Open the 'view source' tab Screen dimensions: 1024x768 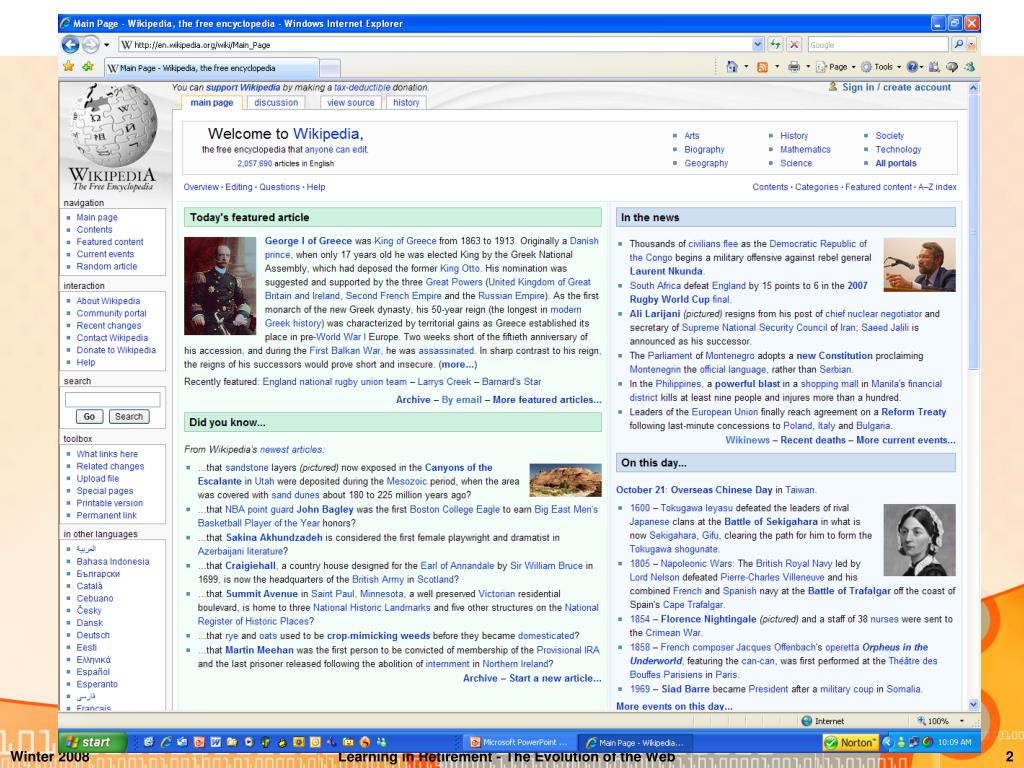[351, 103]
